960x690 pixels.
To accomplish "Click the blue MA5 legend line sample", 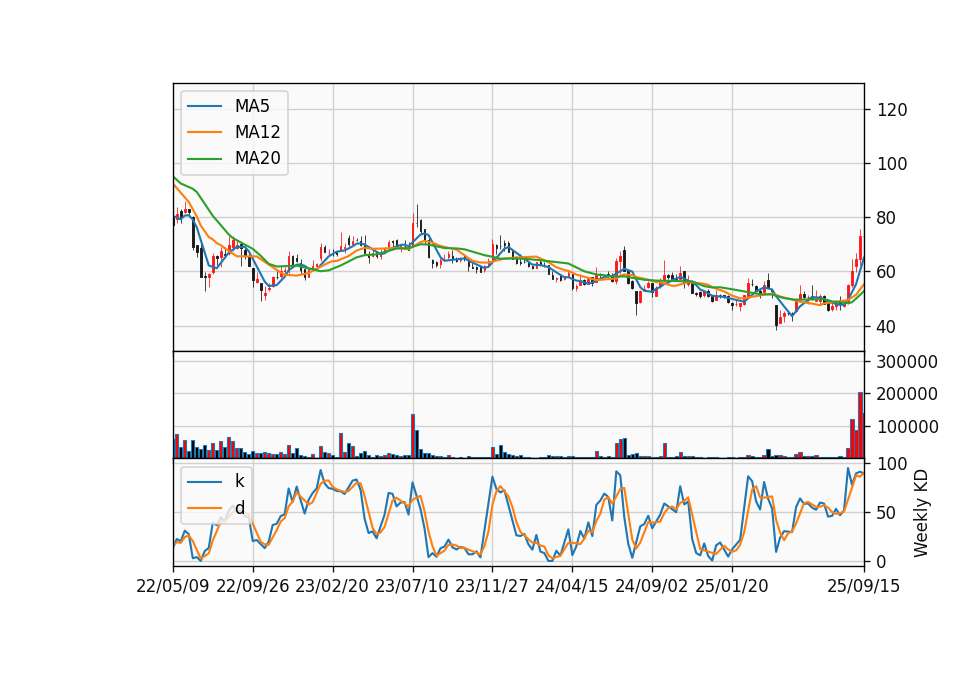I will 204,106.
